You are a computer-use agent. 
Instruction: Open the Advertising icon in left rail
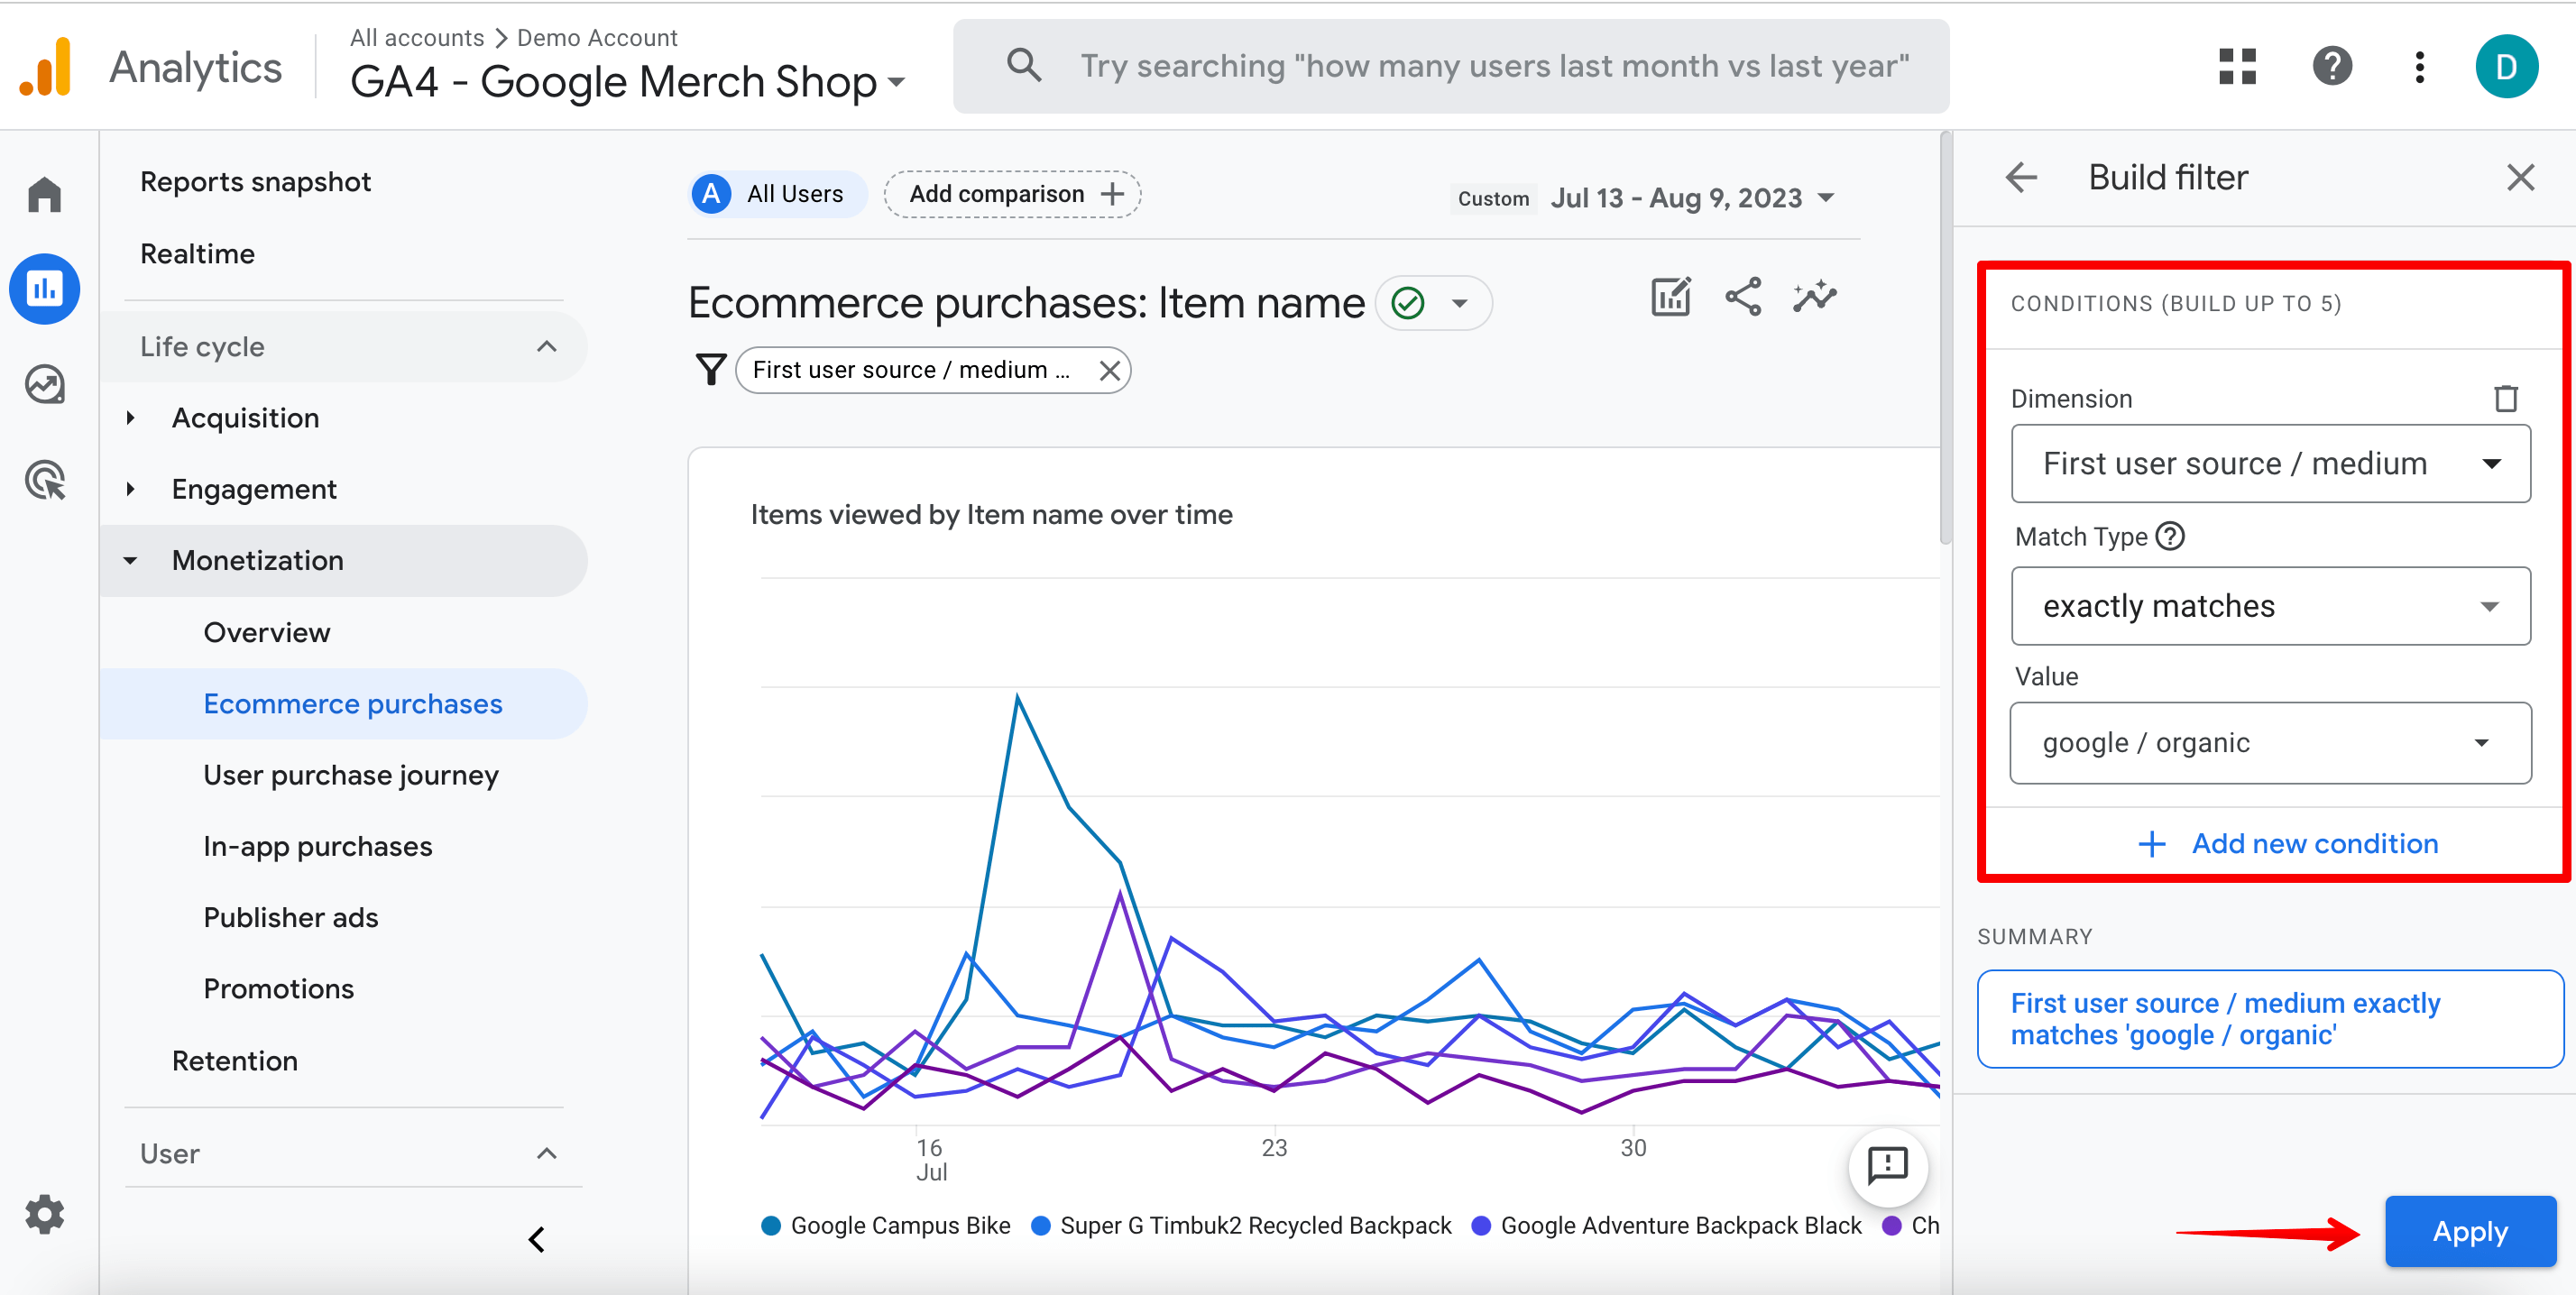45,480
